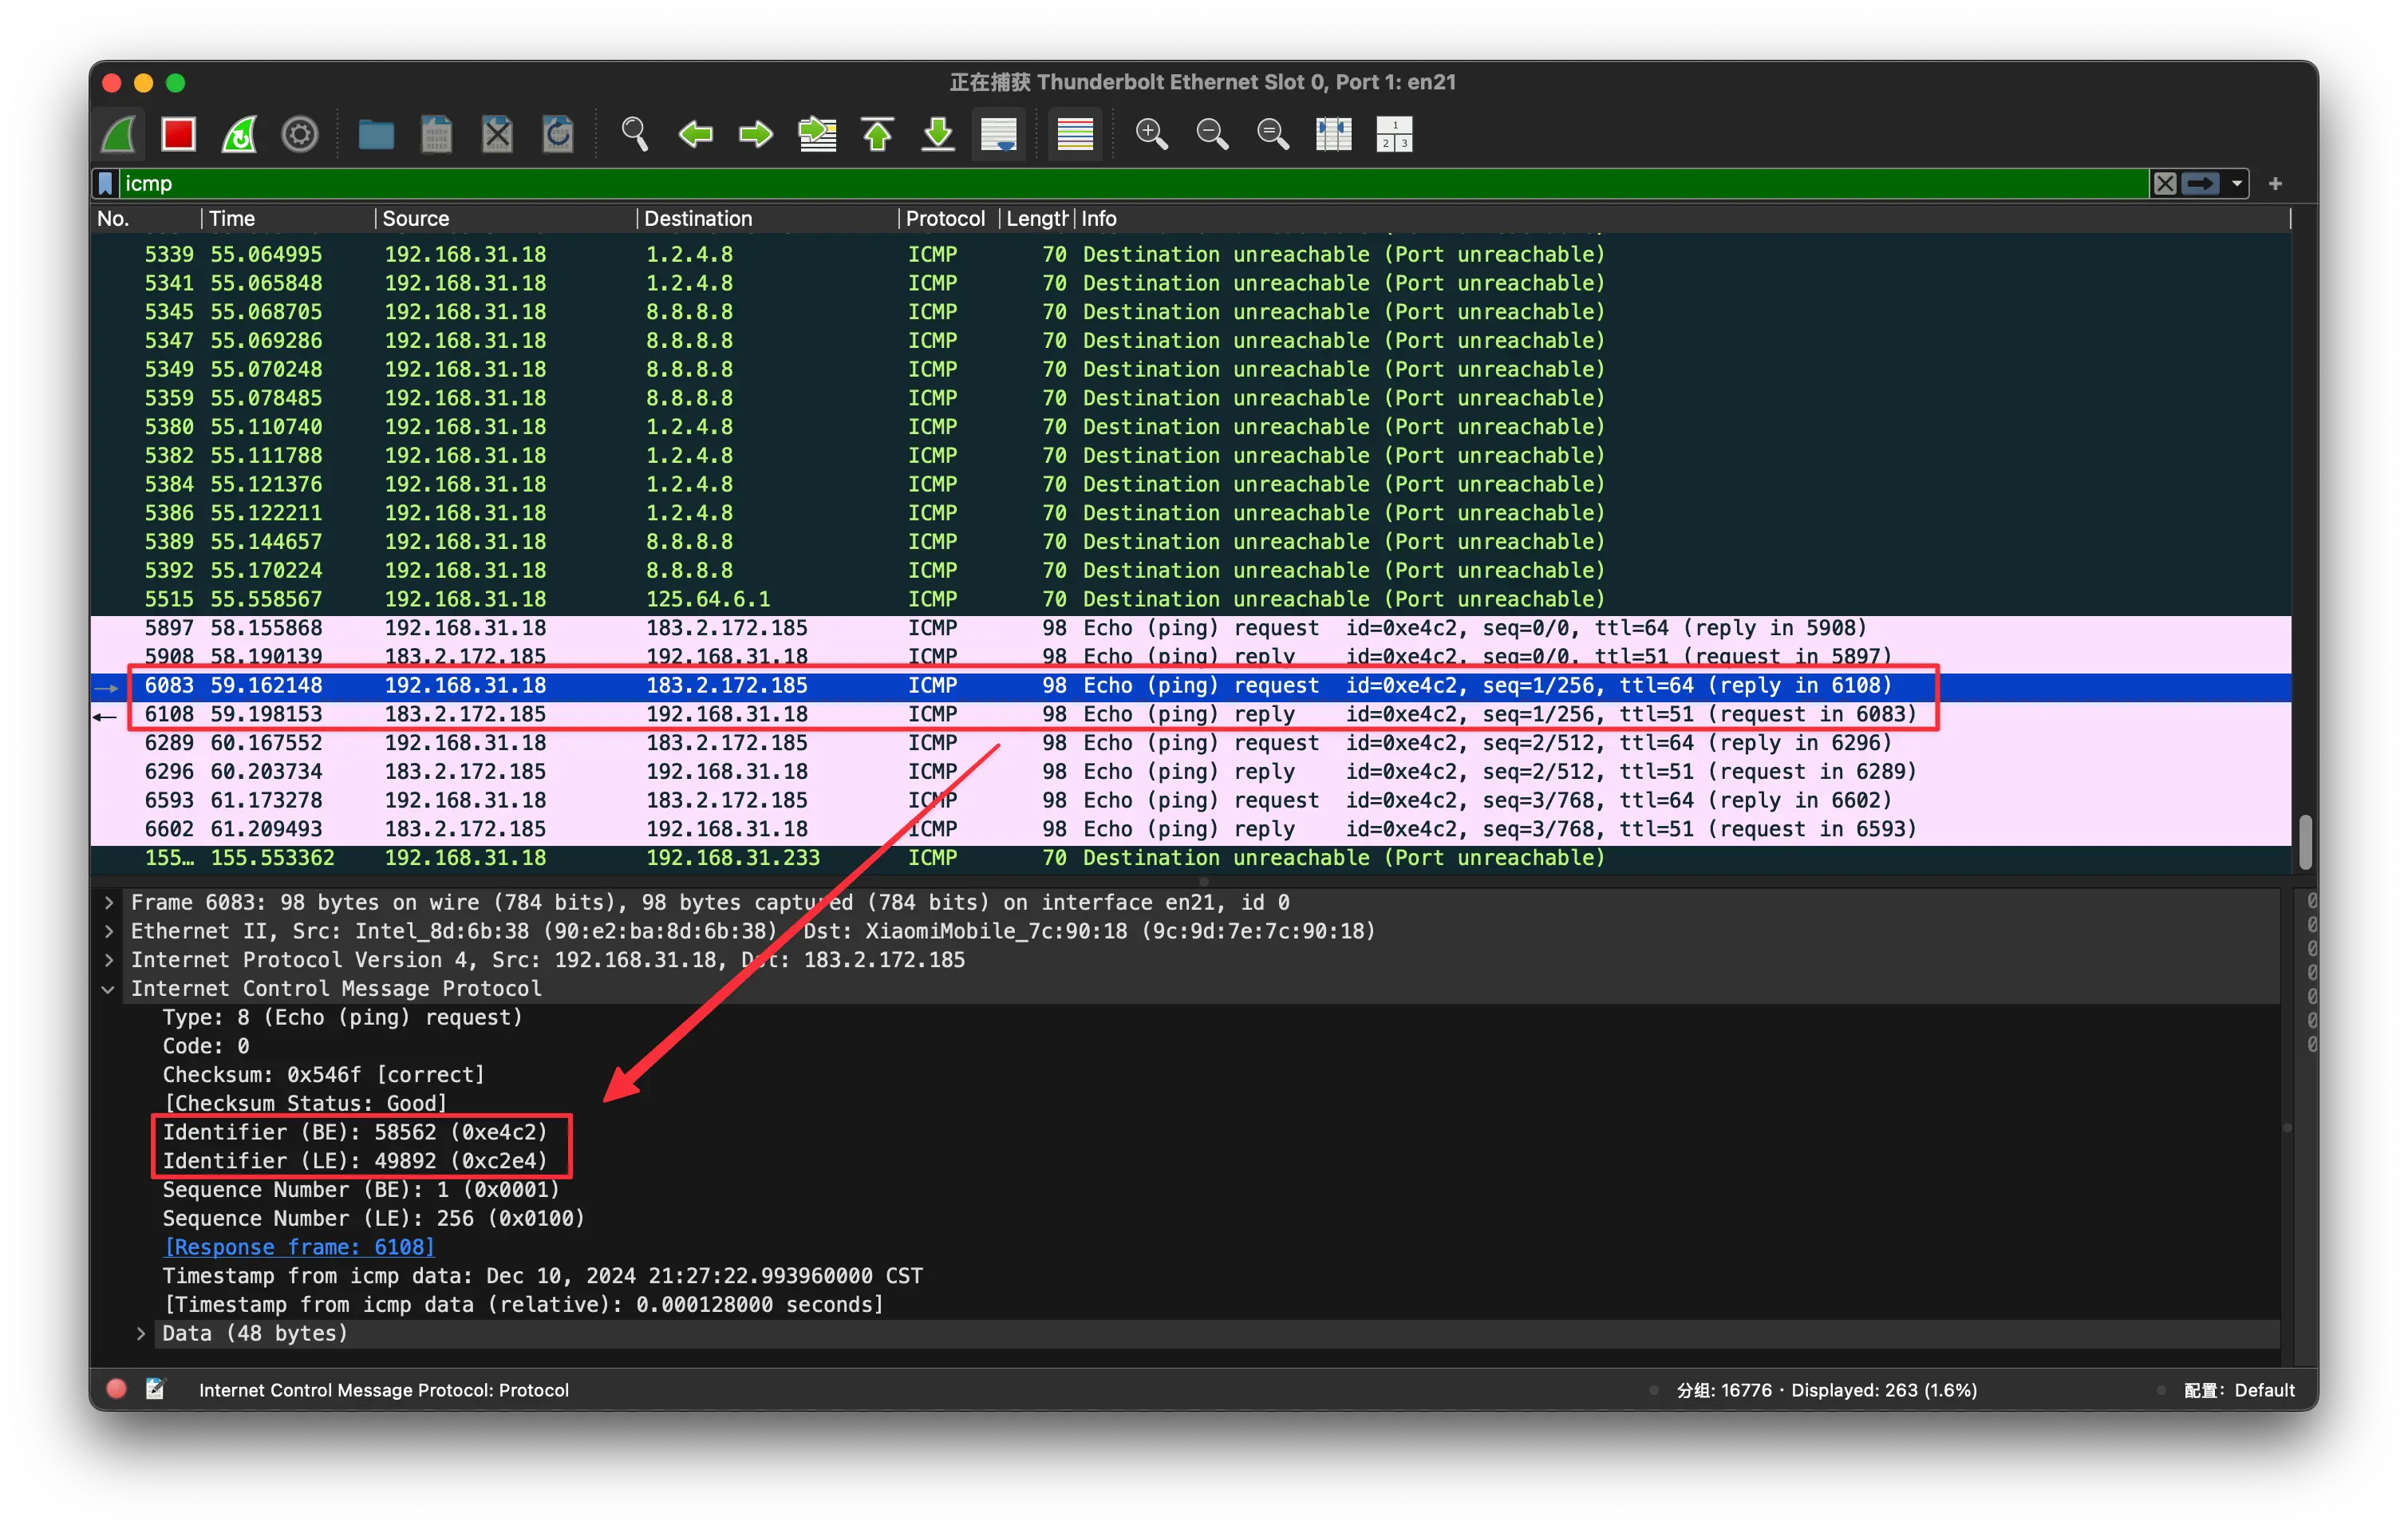Open capture options gear icon
The width and height of the screenshot is (2408, 1529).
299,134
